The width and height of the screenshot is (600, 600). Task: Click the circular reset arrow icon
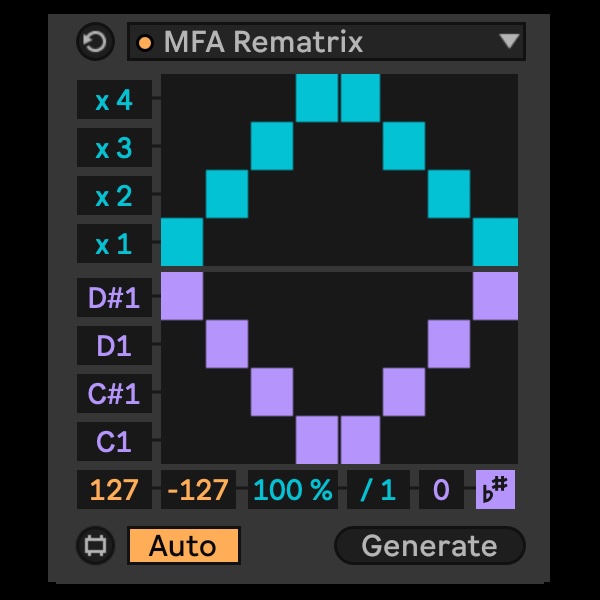click(x=96, y=42)
